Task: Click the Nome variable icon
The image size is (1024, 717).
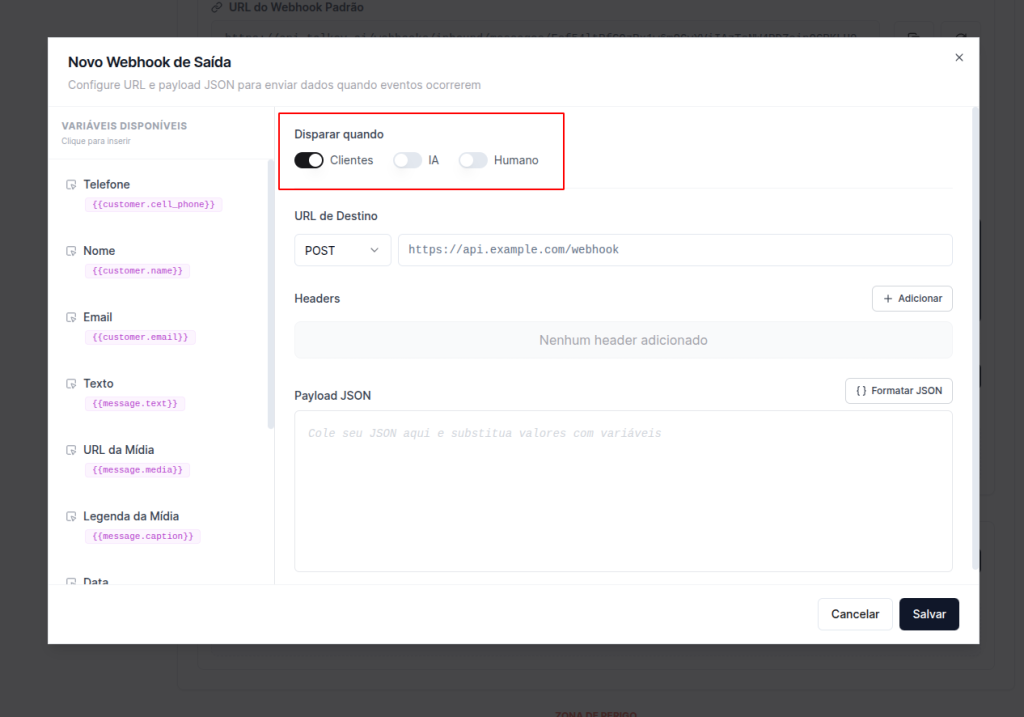Action: click(71, 251)
